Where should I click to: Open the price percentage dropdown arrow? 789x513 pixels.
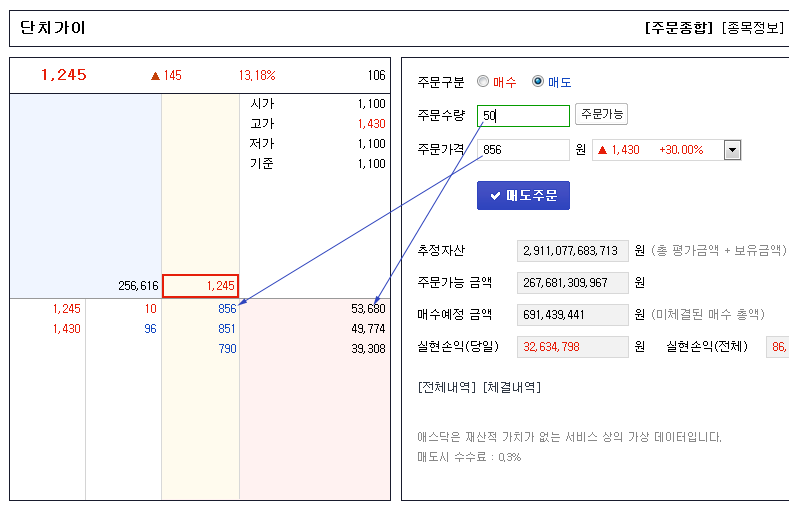tap(732, 150)
